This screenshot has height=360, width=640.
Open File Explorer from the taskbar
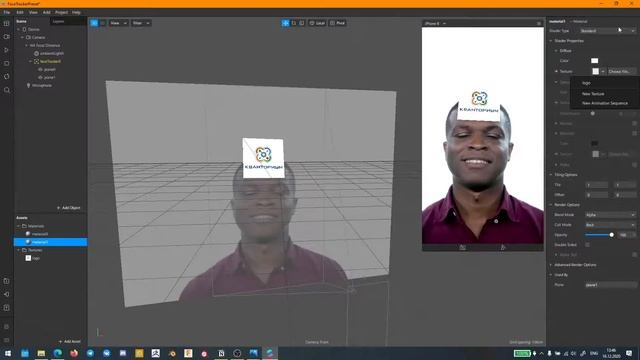(41, 353)
